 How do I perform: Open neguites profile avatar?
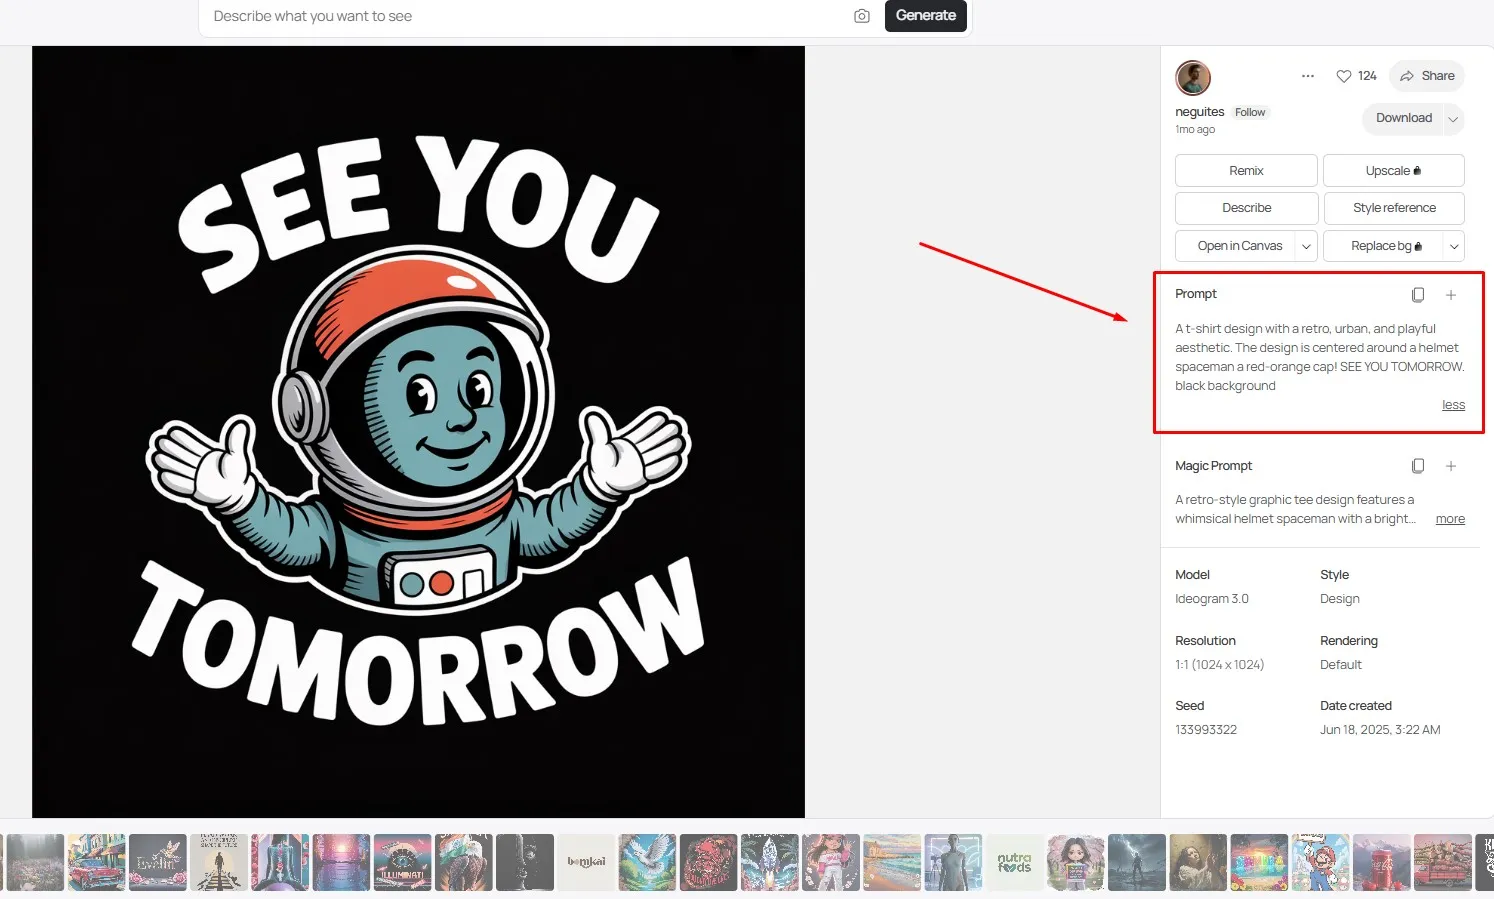tap(1193, 77)
